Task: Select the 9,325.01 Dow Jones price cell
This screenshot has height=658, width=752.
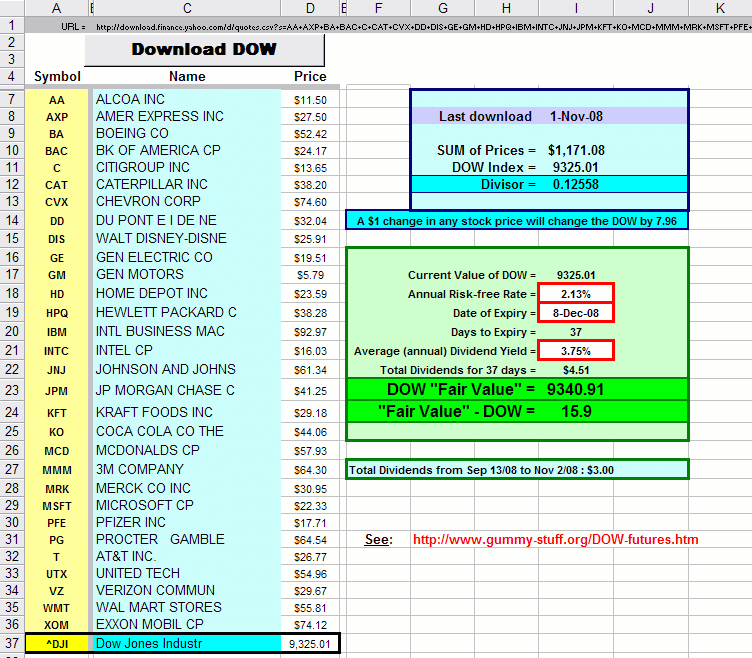Action: tap(310, 644)
